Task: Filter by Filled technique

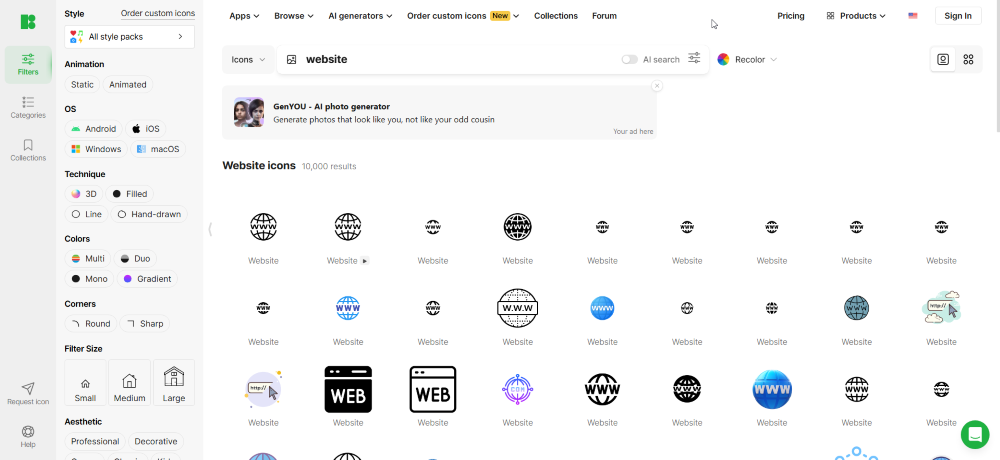Action: pyautogui.click(x=129, y=194)
